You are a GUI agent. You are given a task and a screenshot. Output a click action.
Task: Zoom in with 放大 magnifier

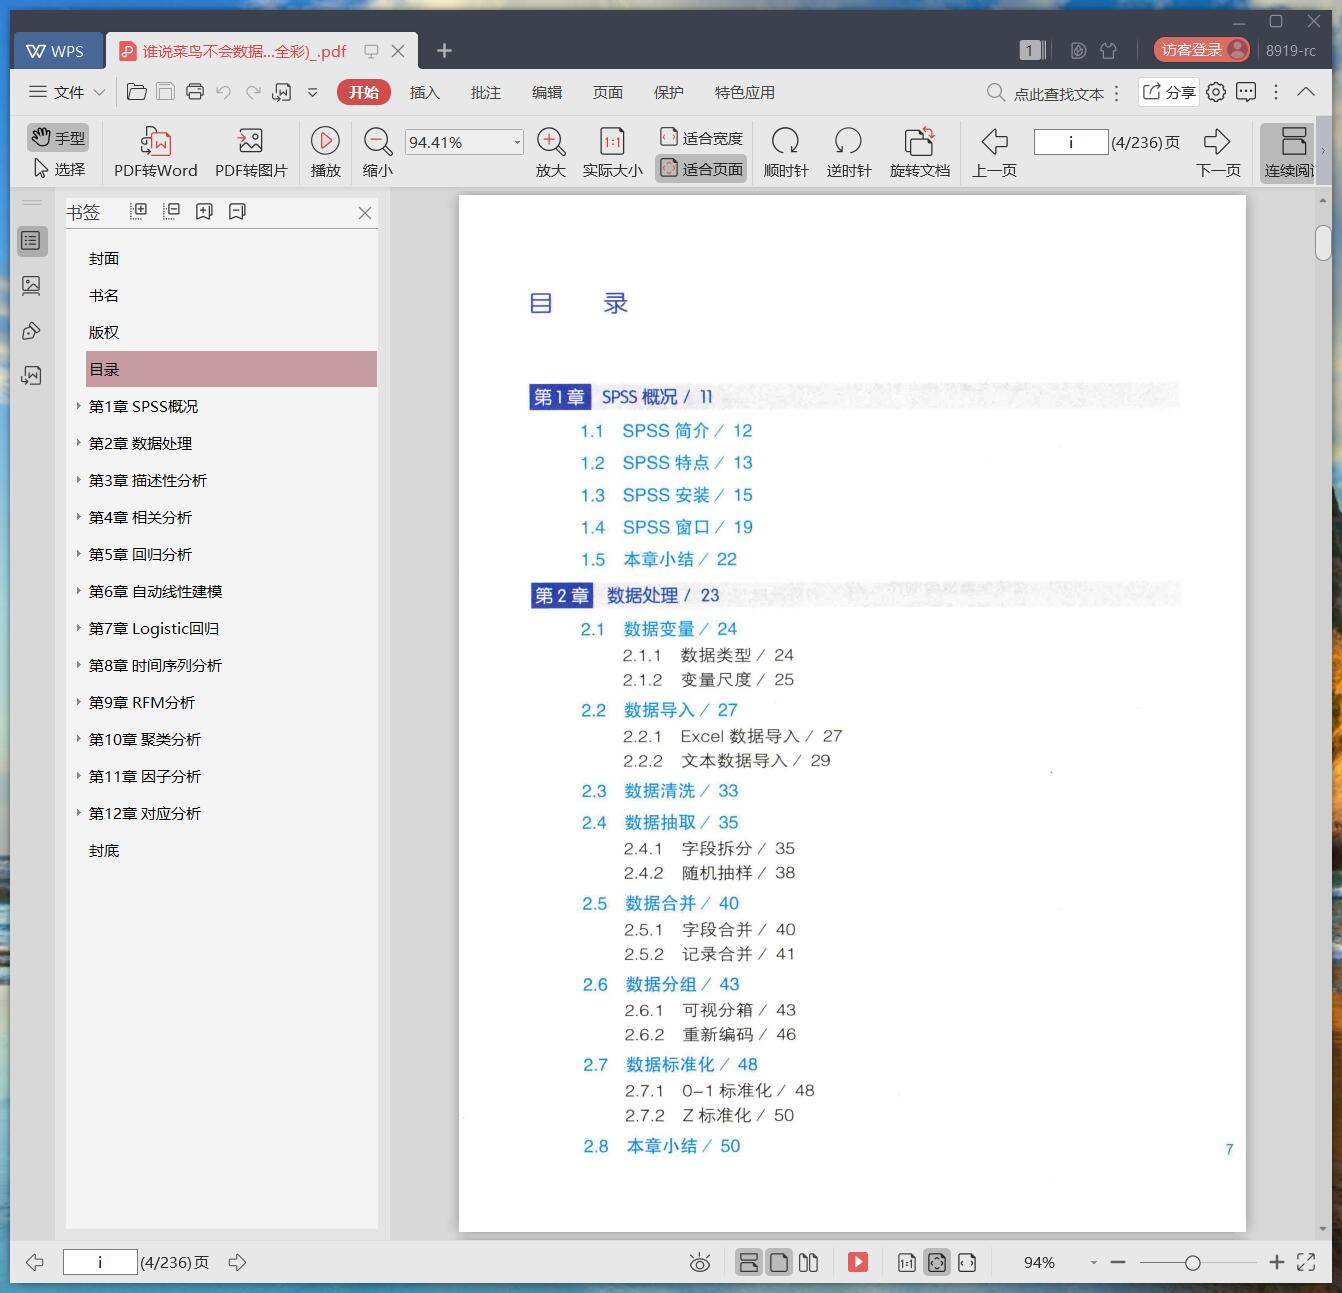coord(551,153)
